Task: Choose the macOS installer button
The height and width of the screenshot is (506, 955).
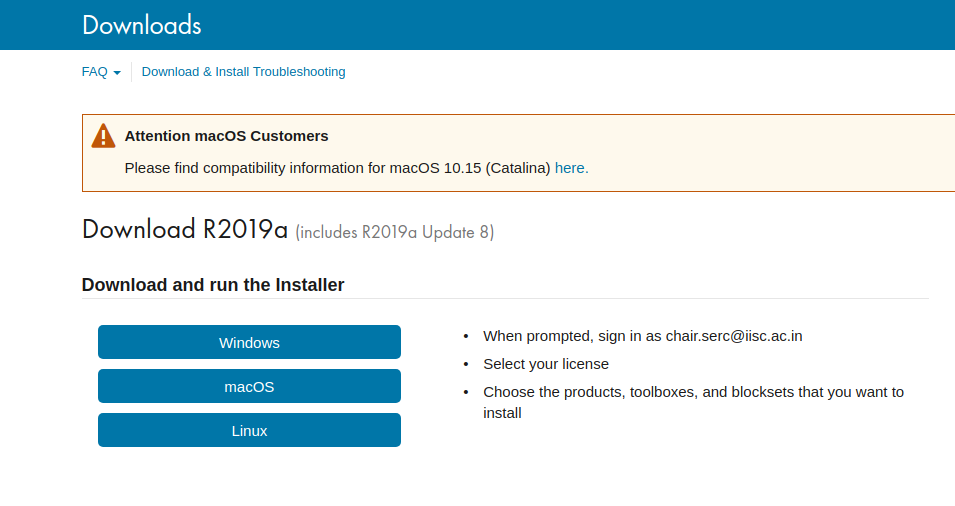Action: point(249,386)
